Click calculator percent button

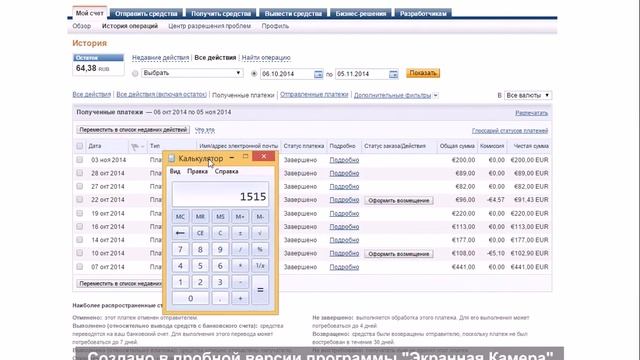(260, 249)
